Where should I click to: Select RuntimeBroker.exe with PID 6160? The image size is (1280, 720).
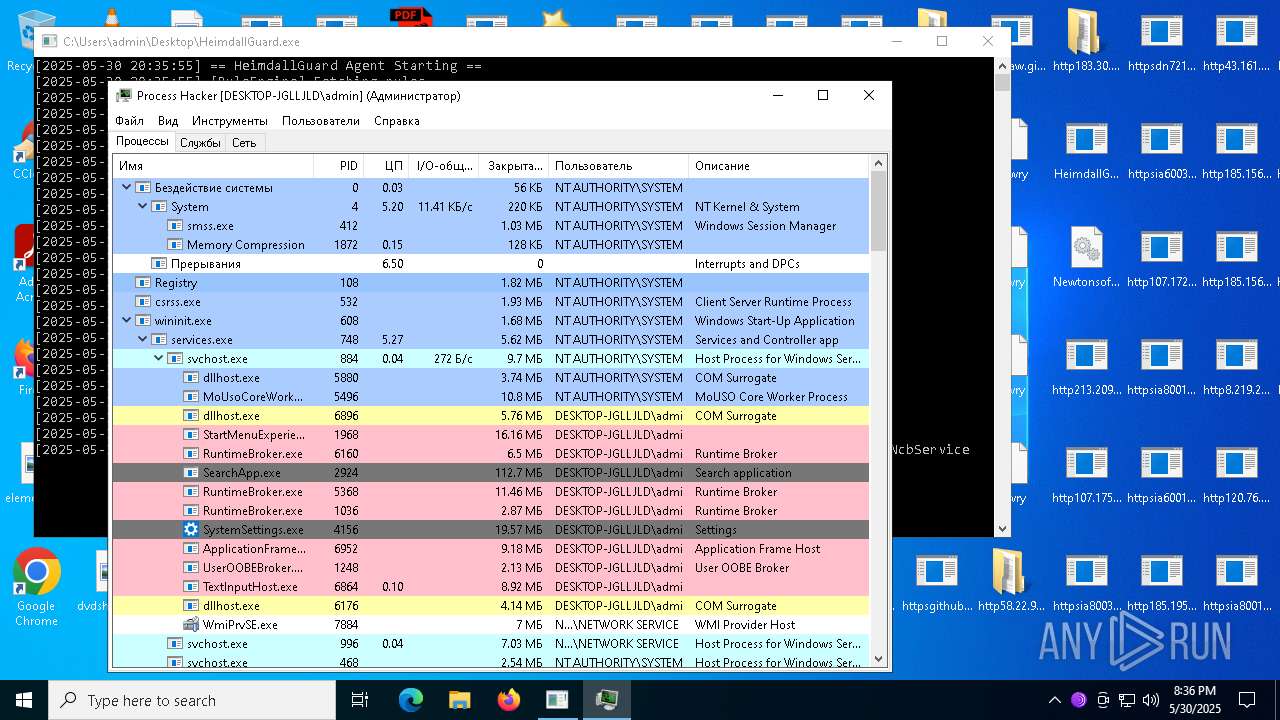coord(491,454)
